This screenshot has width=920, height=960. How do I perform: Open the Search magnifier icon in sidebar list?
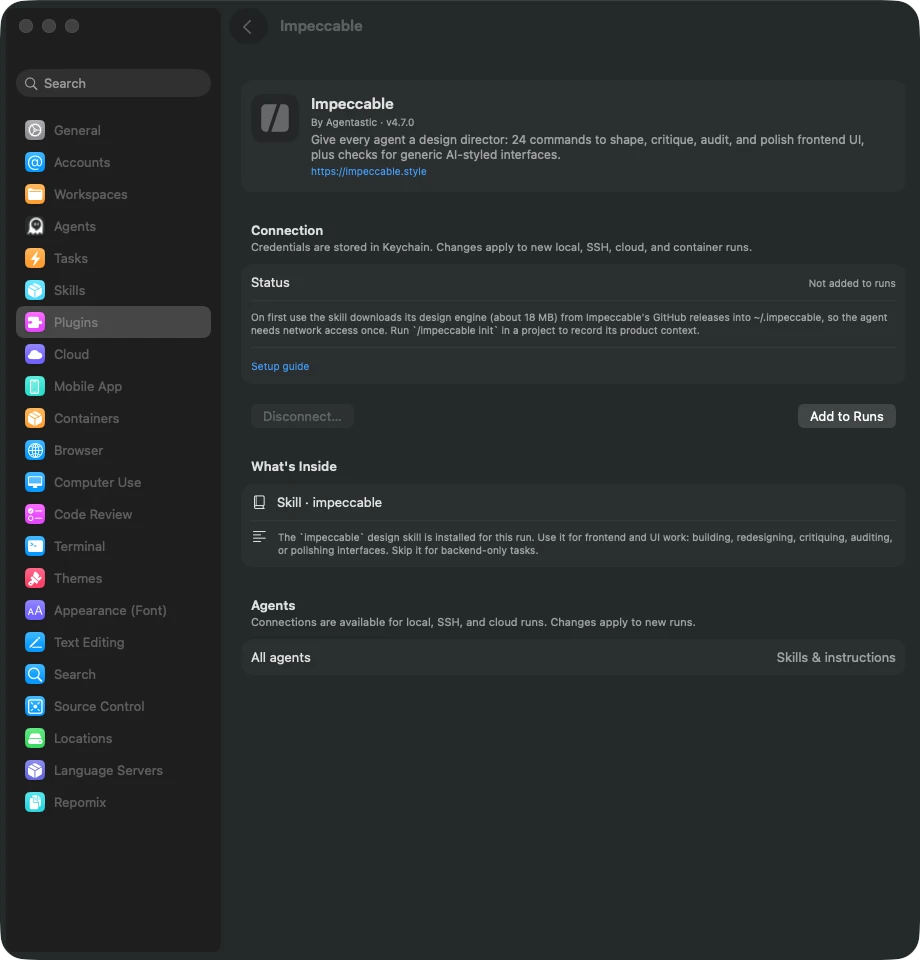35,674
